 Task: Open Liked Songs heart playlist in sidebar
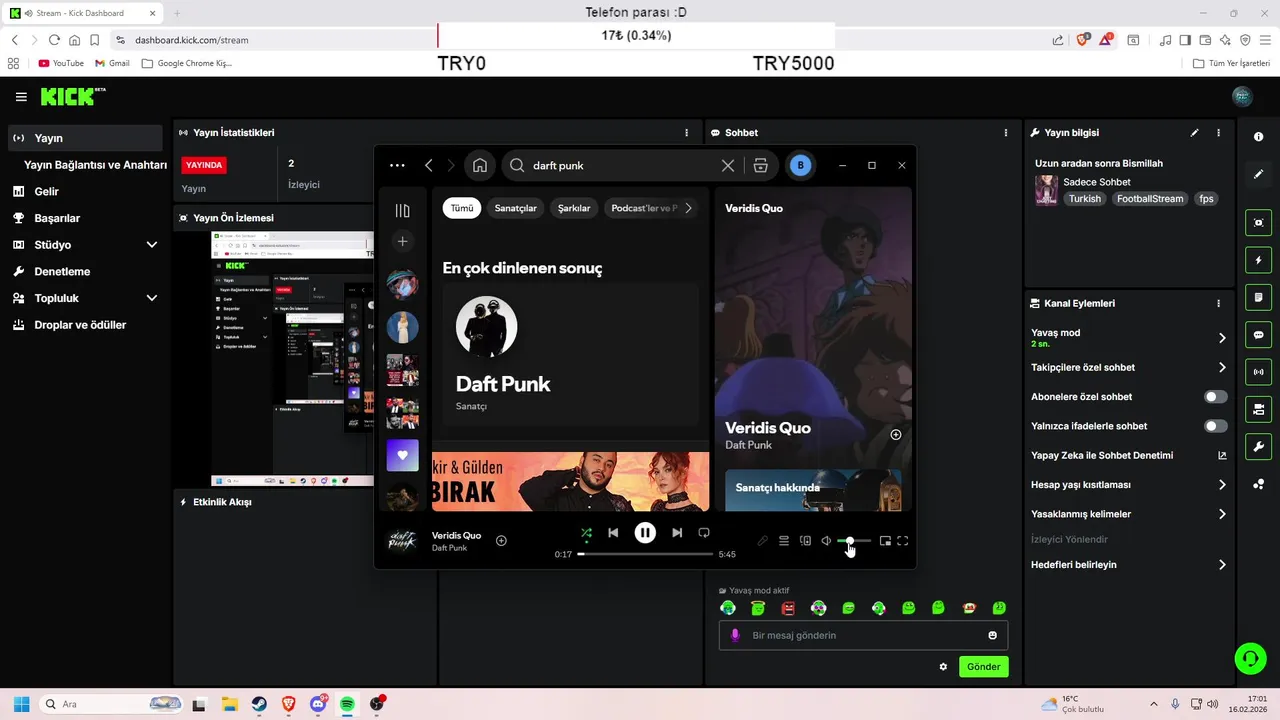pyautogui.click(x=403, y=455)
